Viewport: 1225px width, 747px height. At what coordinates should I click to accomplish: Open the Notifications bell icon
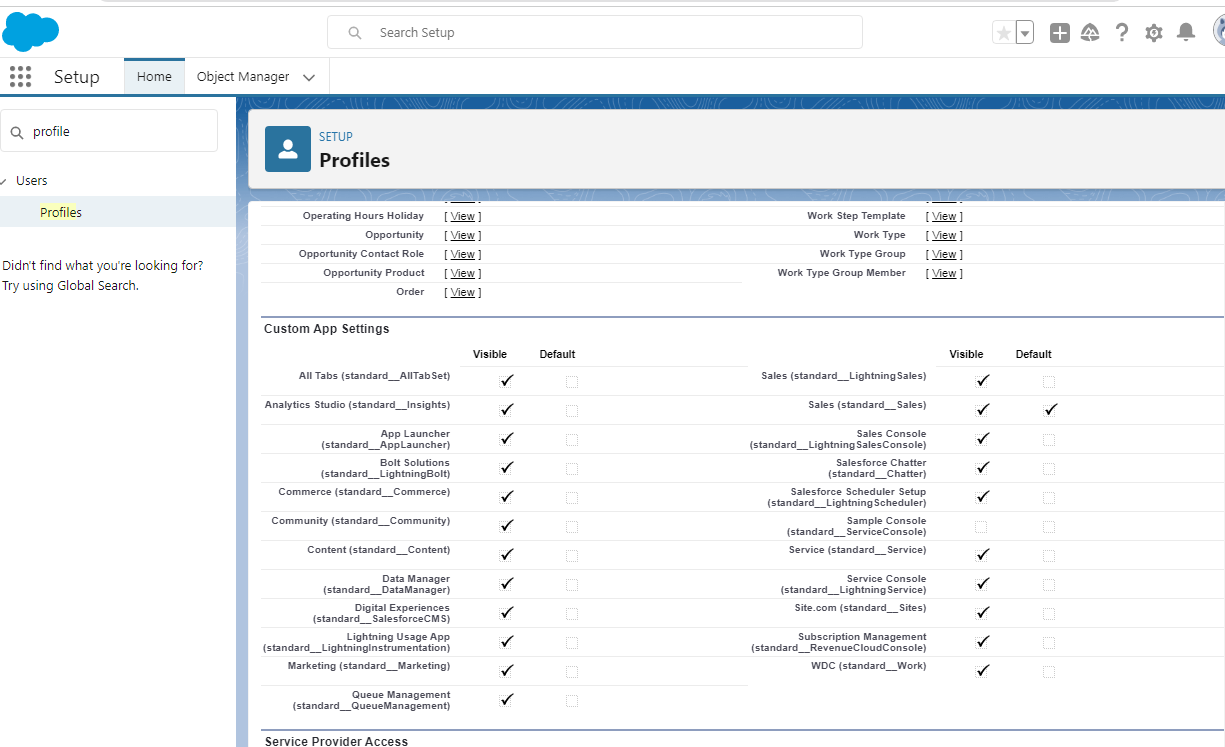tap(1186, 33)
